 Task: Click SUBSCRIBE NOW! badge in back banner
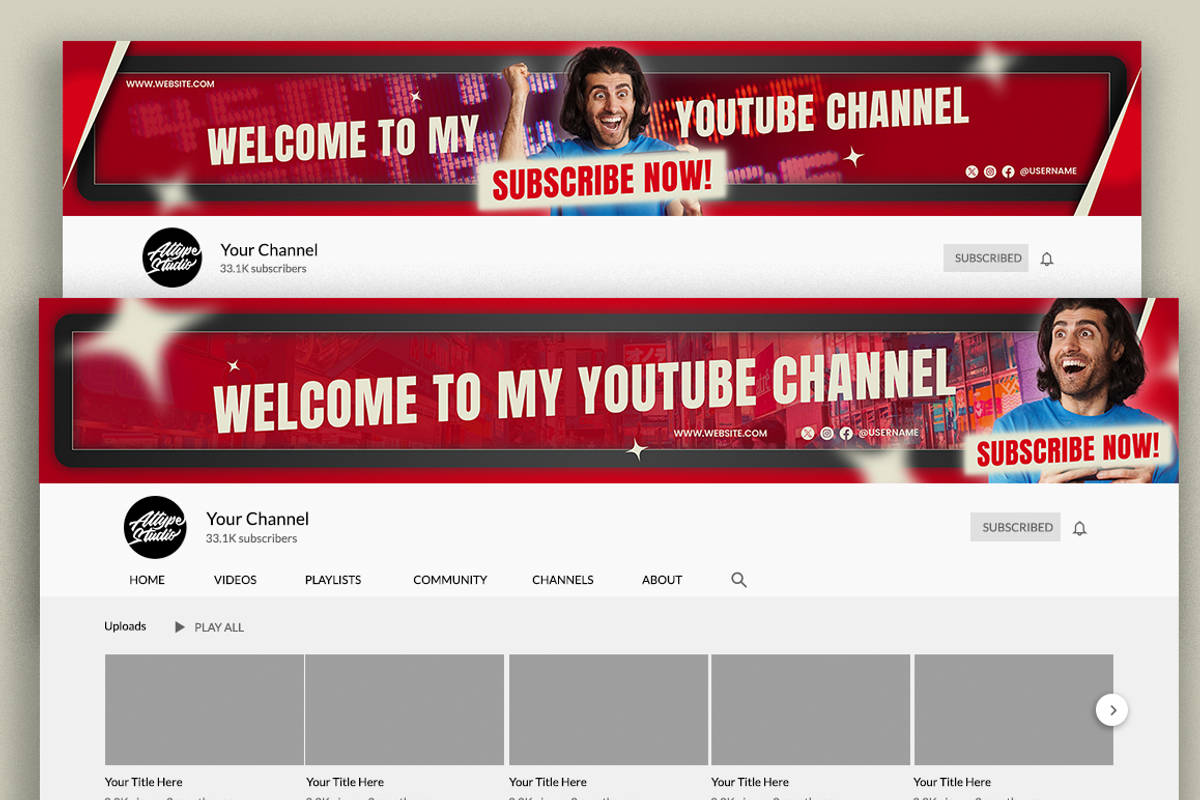[x=602, y=180]
